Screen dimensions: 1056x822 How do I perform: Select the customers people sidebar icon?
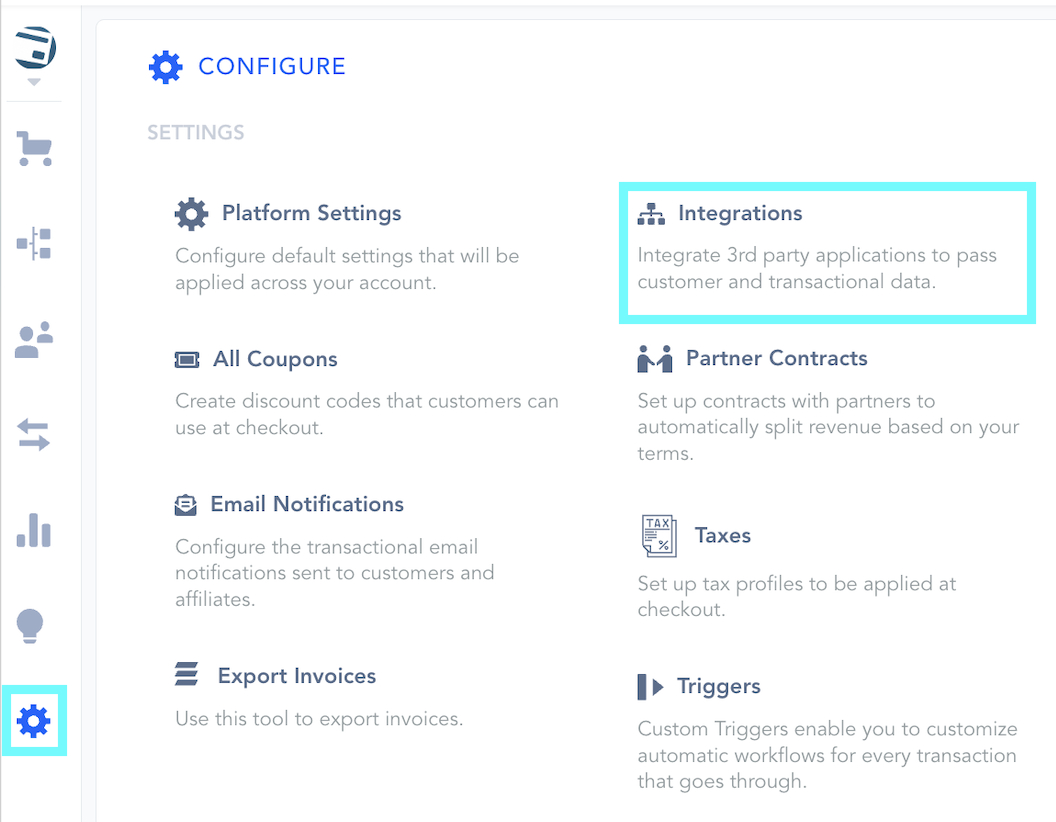34,340
